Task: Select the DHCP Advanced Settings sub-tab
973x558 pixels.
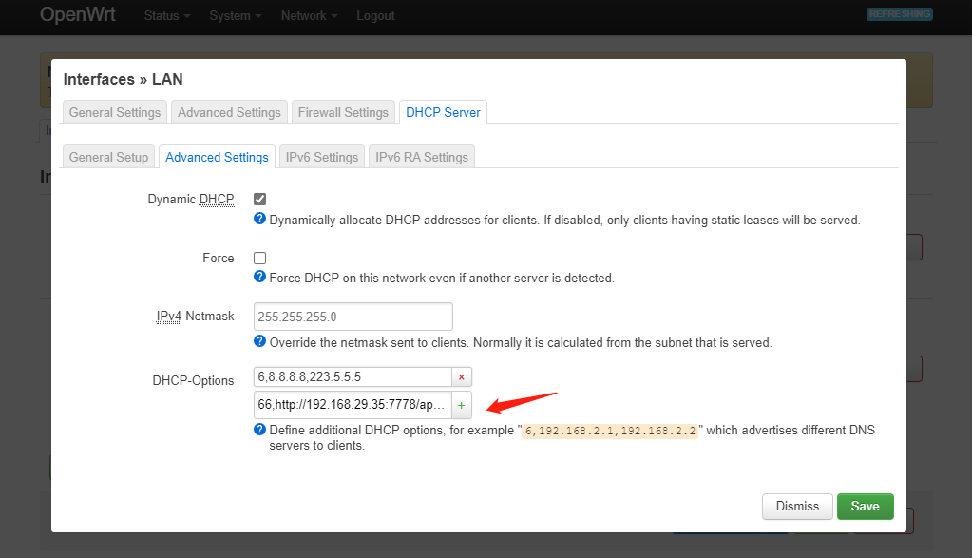Action: pyautogui.click(x=217, y=157)
